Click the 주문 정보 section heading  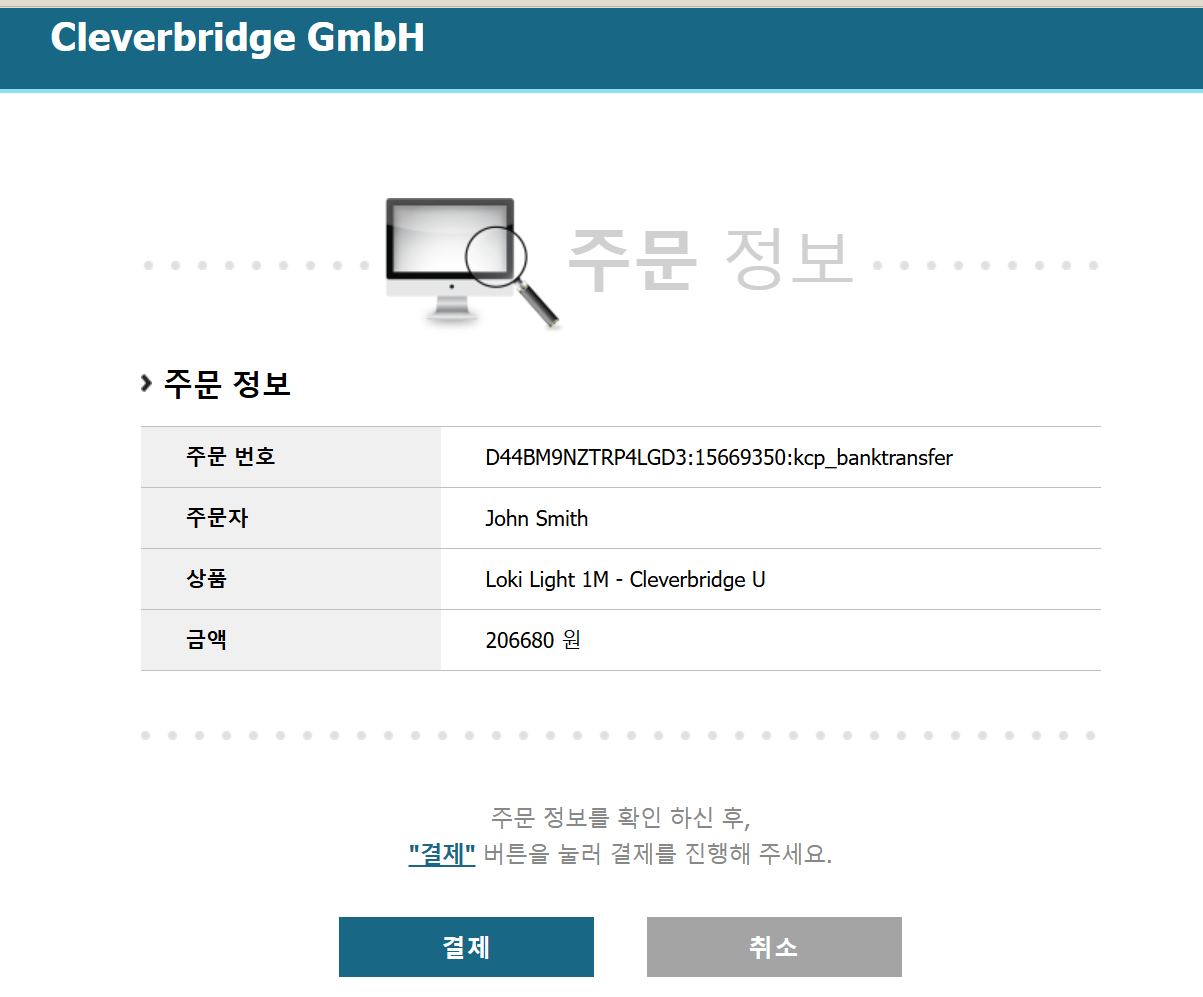tap(227, 384)
